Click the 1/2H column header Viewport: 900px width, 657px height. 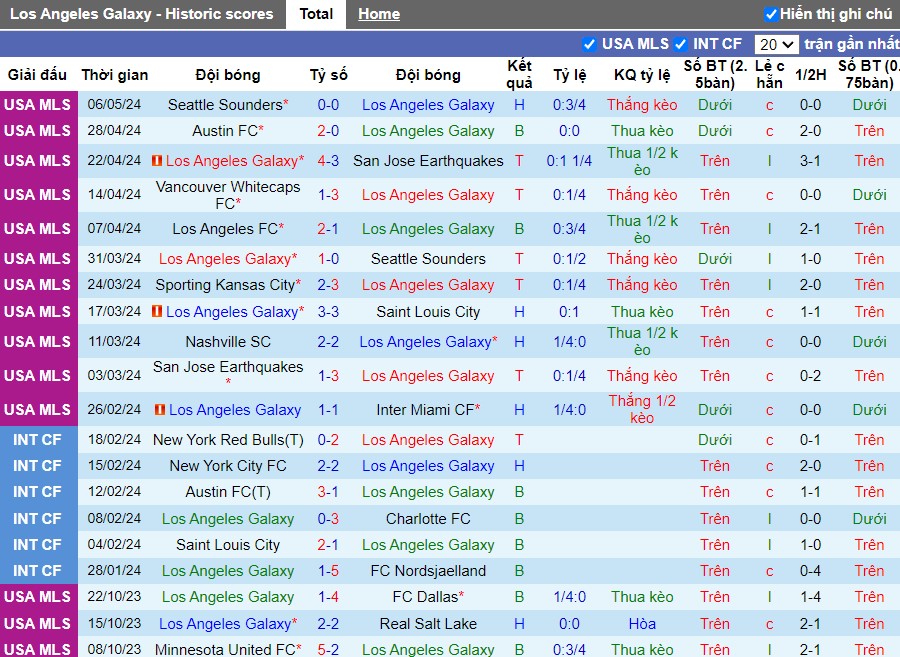[810, 75]
